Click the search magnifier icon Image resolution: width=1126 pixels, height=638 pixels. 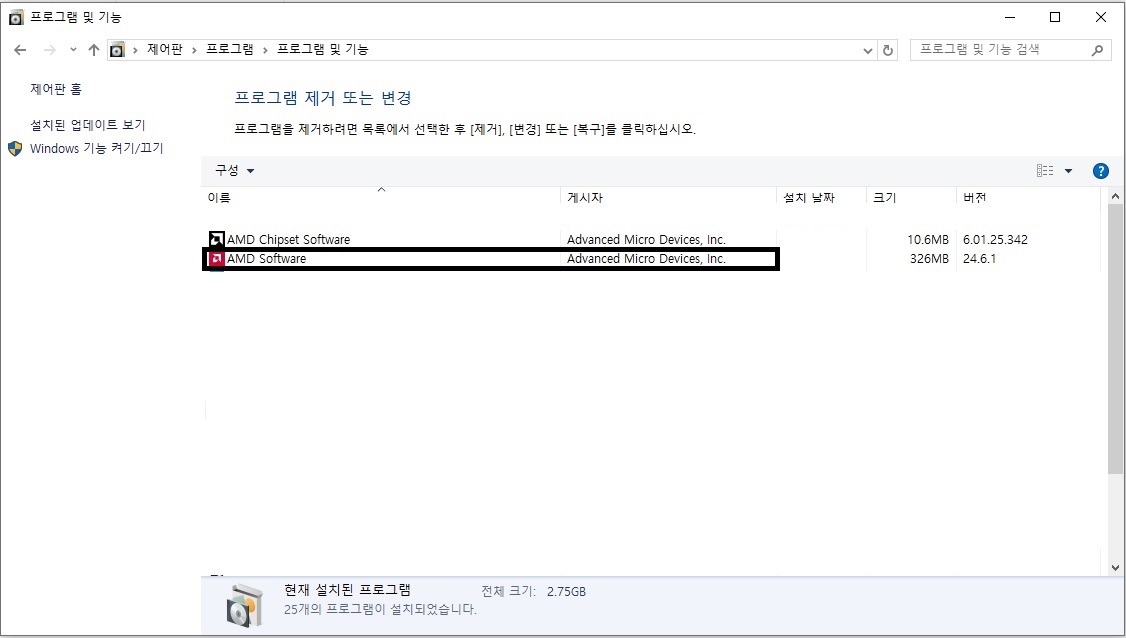1097,50
